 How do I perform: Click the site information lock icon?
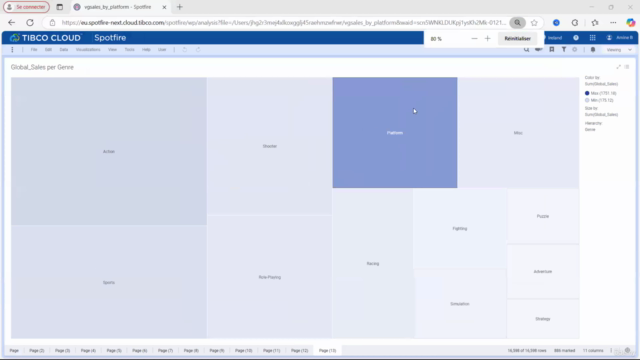point(52,22)
